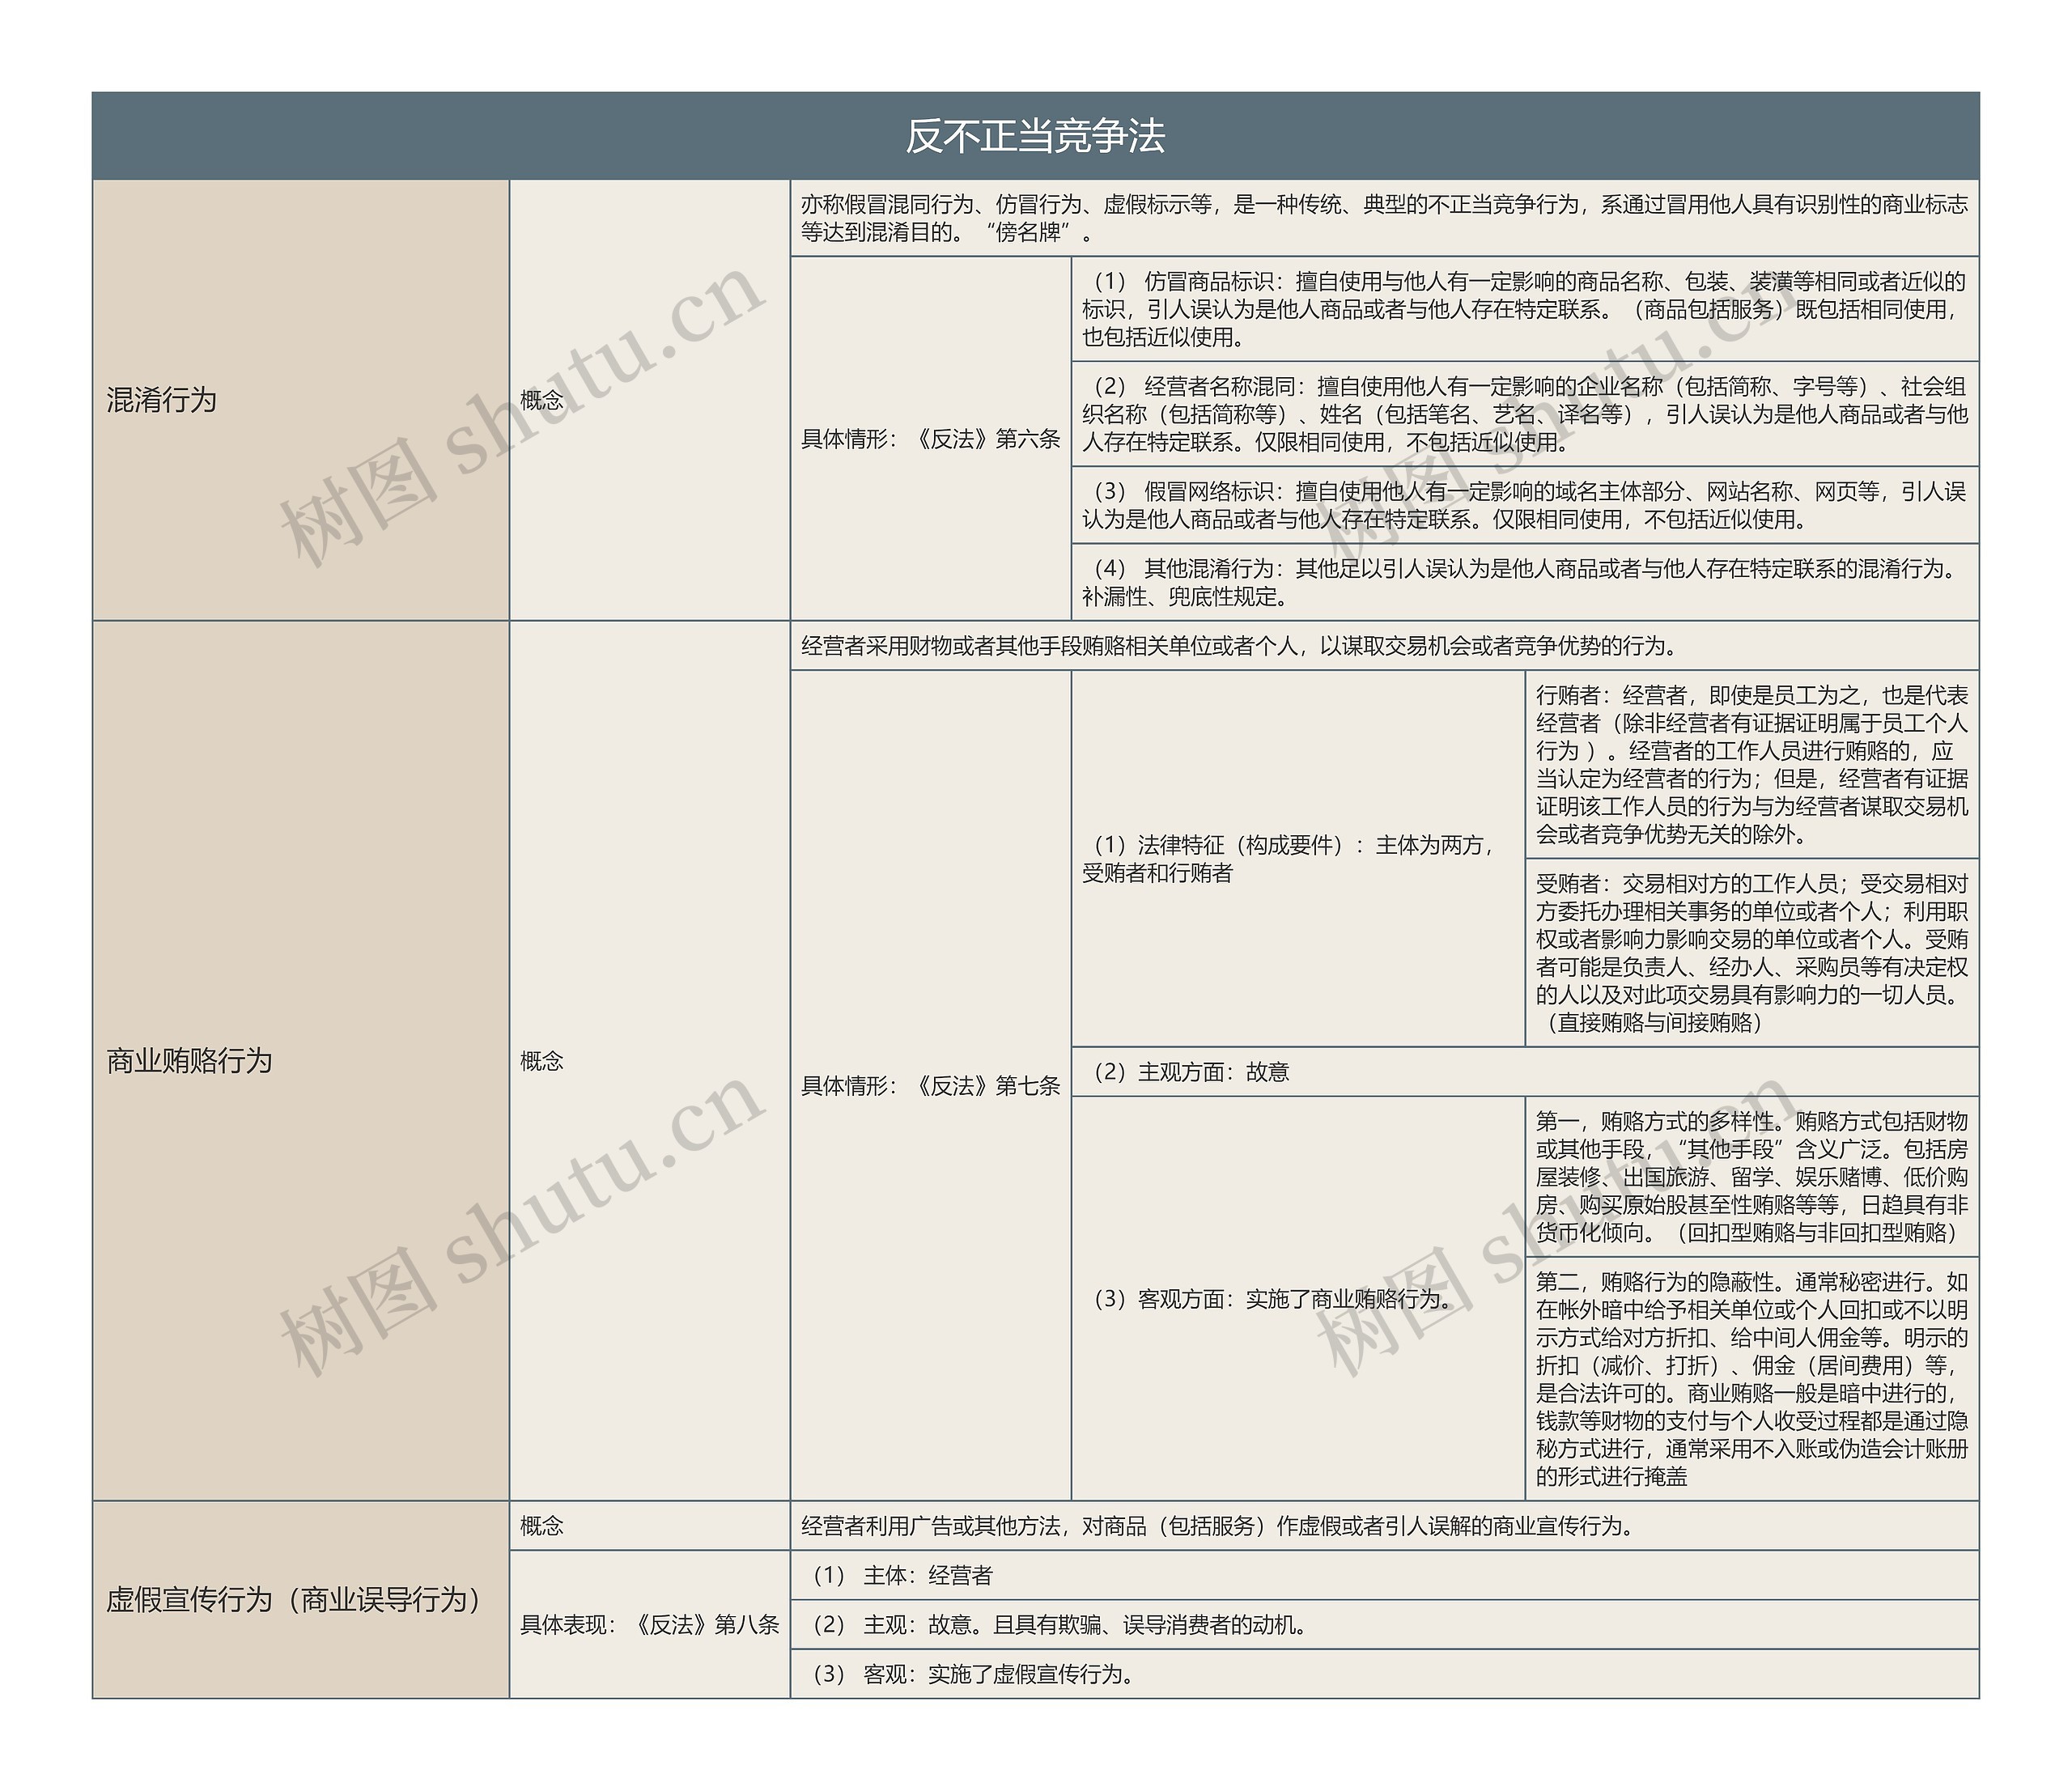Click paragraph 第二，贿赂行为的隐蔽性
The height and width of the screenshot is (1791, 2072).
[1752, 1378]
